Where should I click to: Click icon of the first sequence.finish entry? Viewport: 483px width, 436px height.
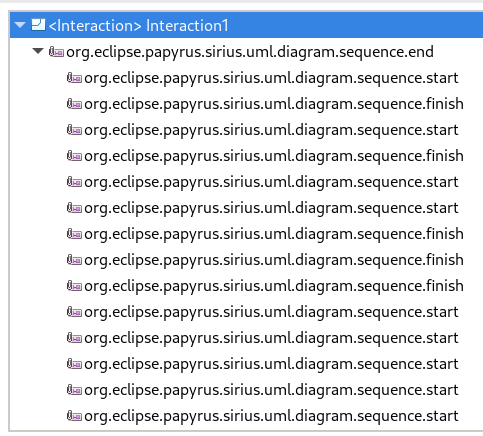(74, 104)
